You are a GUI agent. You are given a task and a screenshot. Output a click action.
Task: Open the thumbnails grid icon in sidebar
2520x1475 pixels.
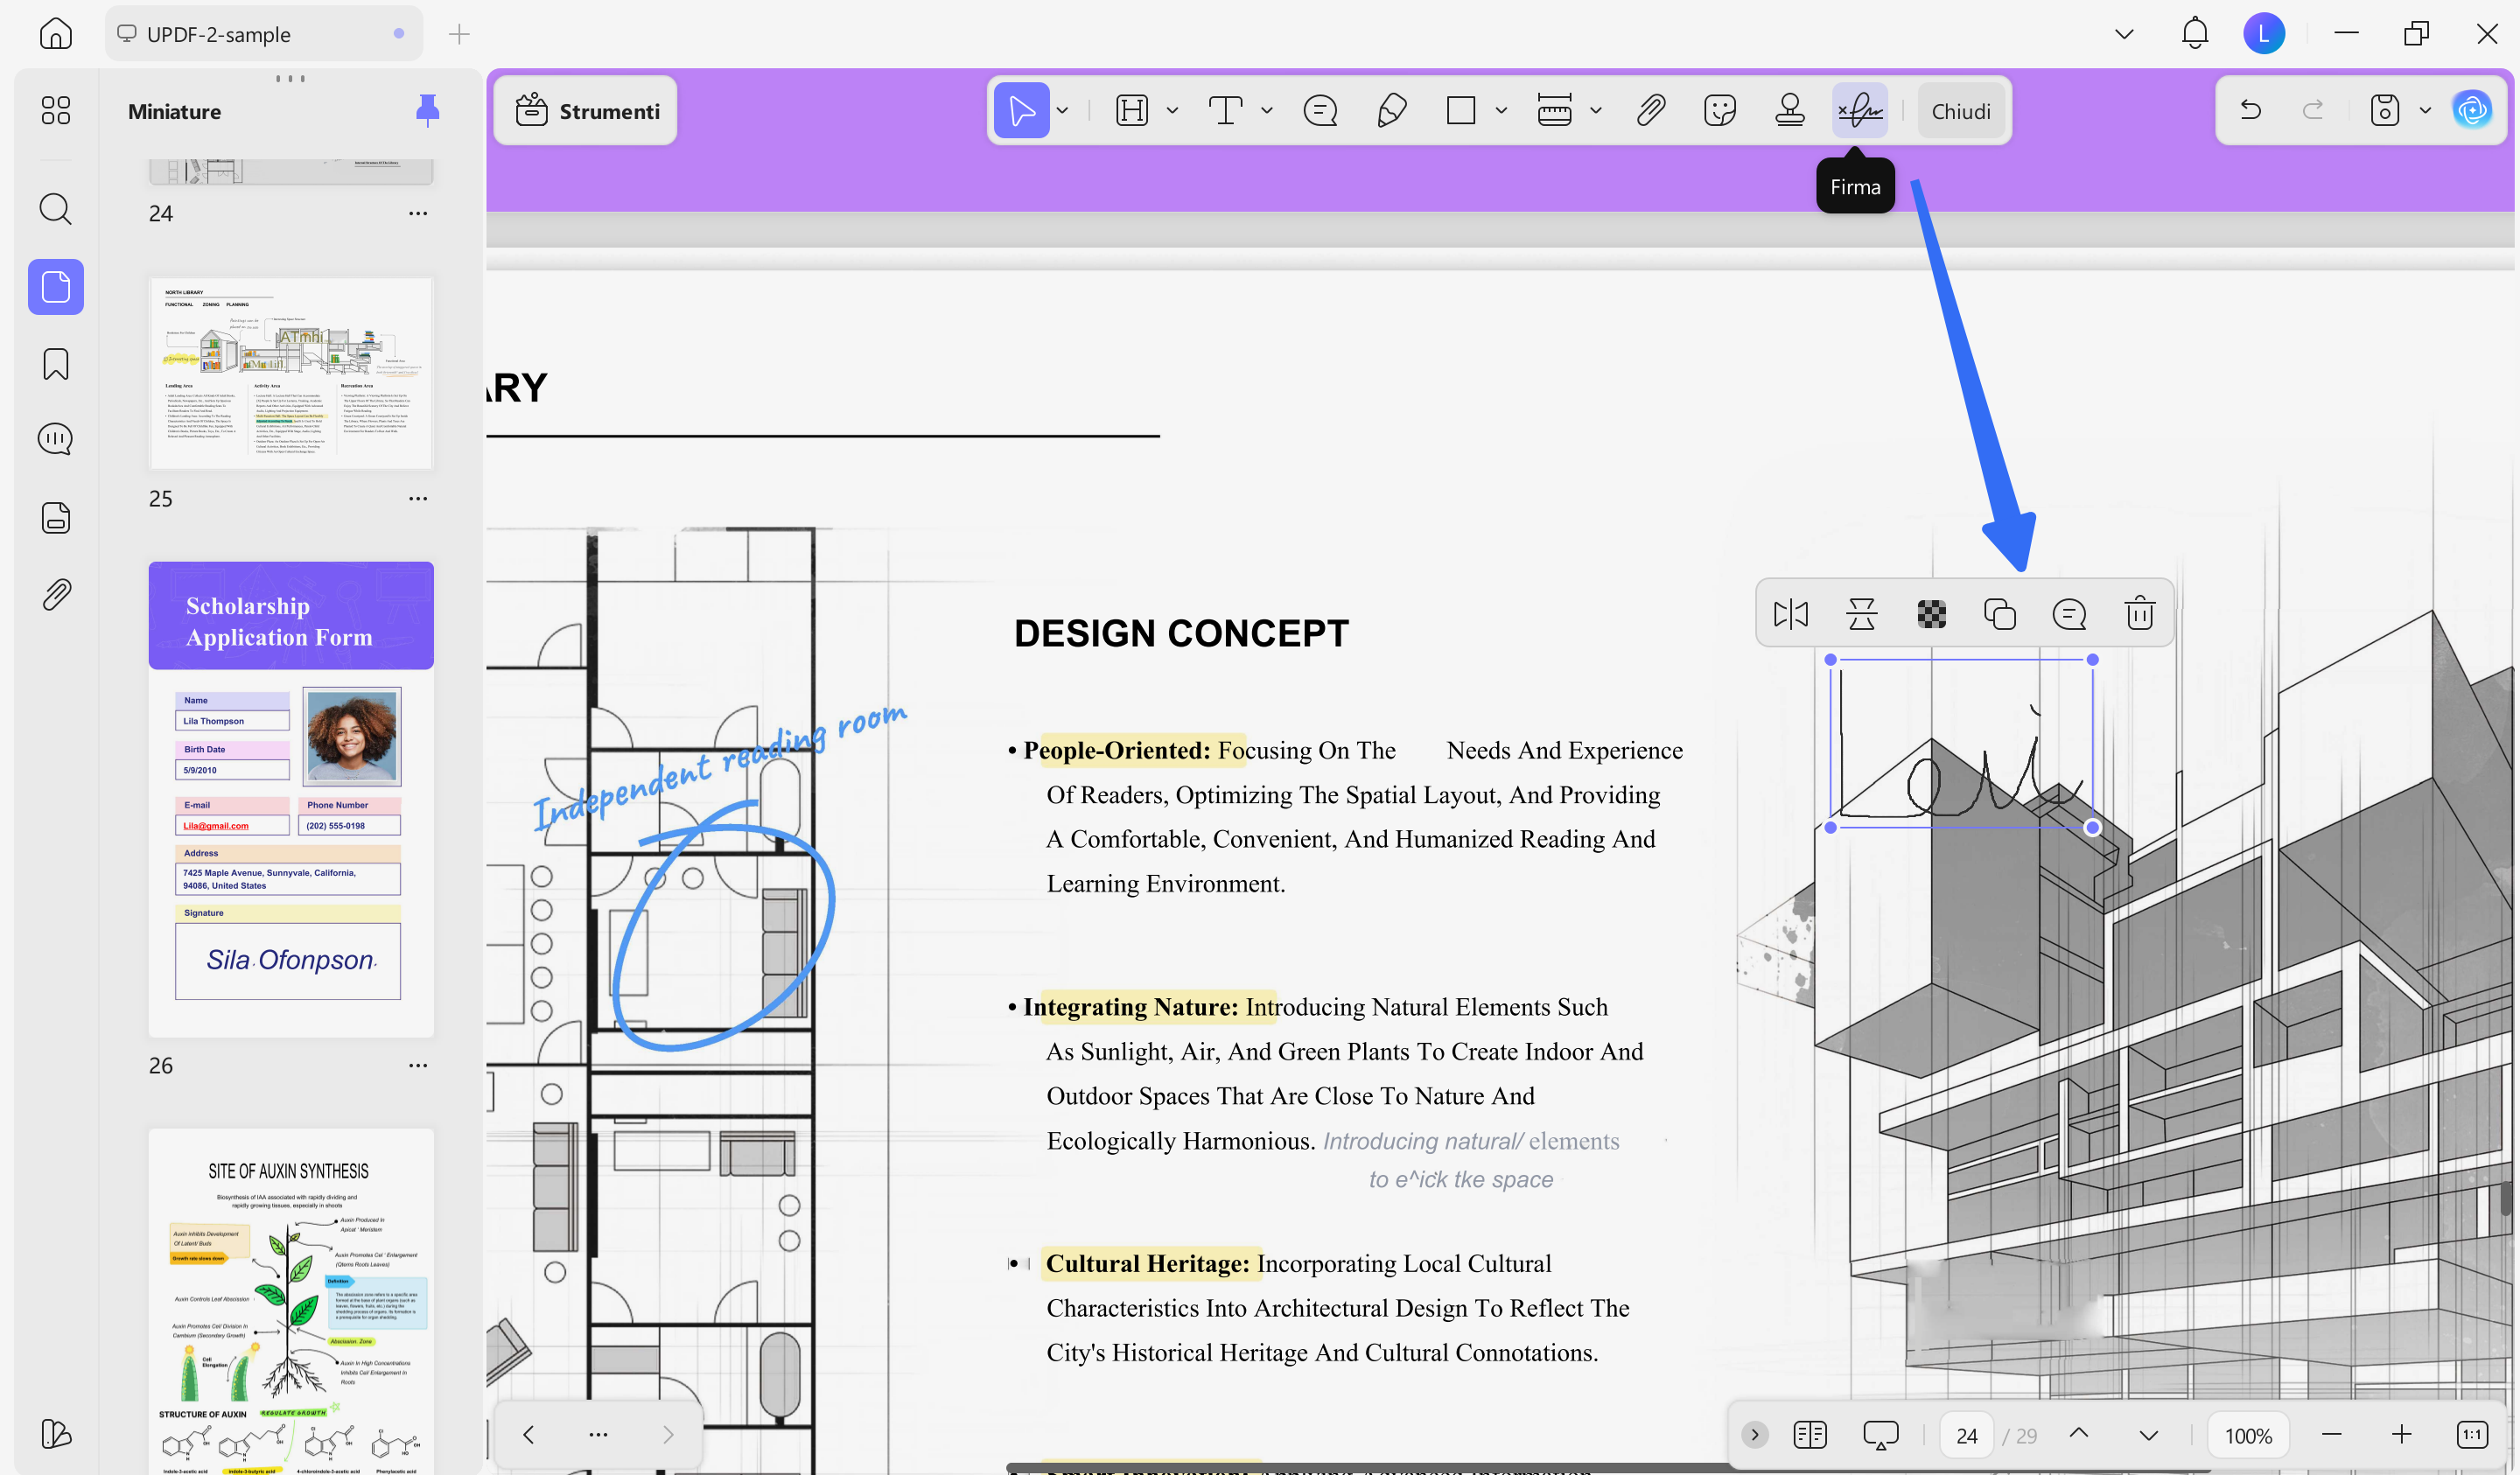coord(56,110)
